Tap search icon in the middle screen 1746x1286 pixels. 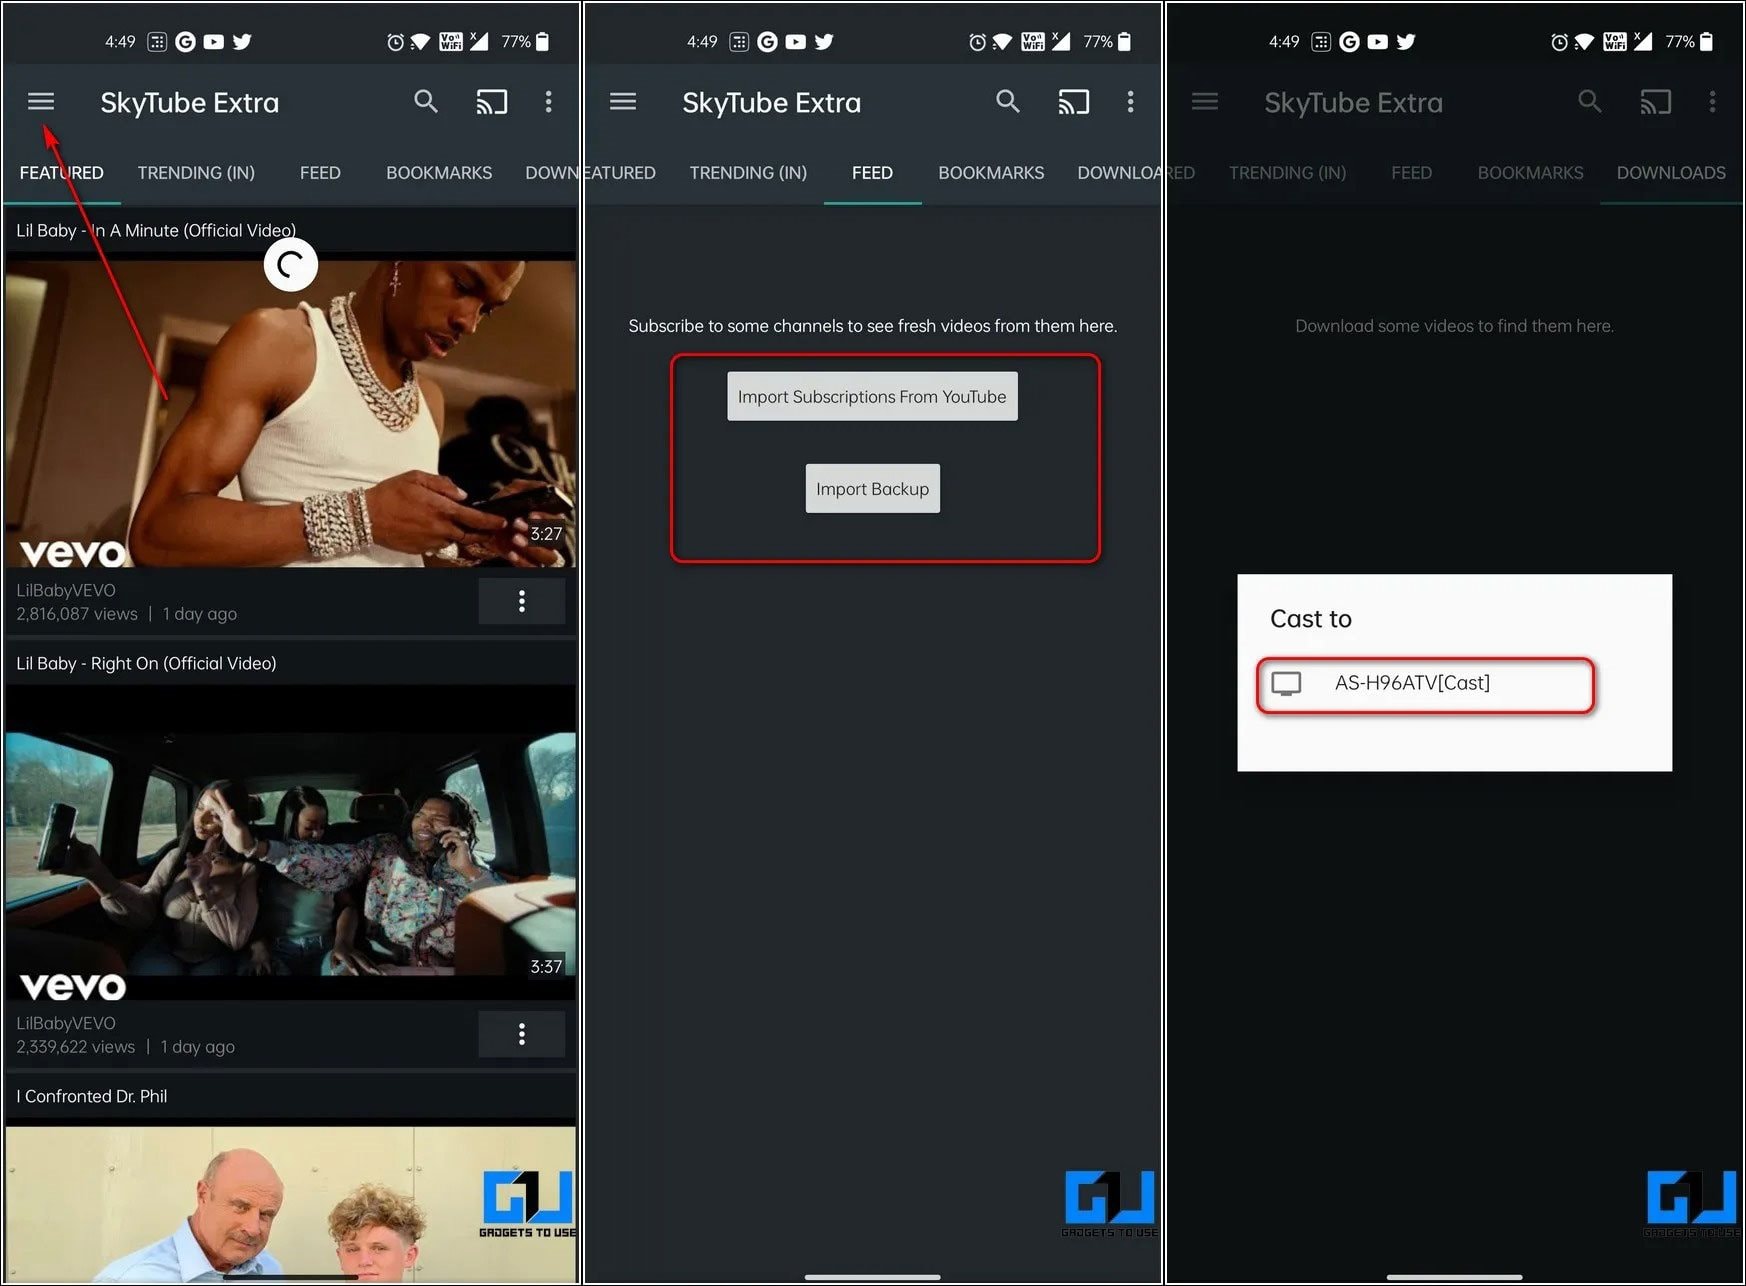1008,101
